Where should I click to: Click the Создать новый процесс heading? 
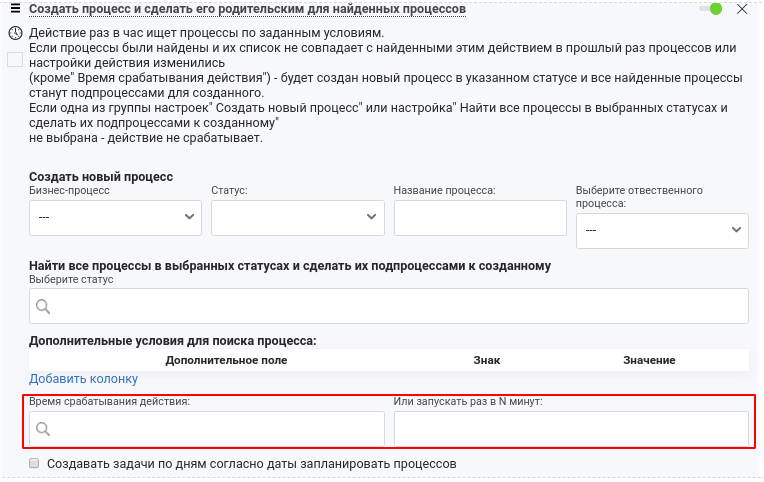pos(101,176)
